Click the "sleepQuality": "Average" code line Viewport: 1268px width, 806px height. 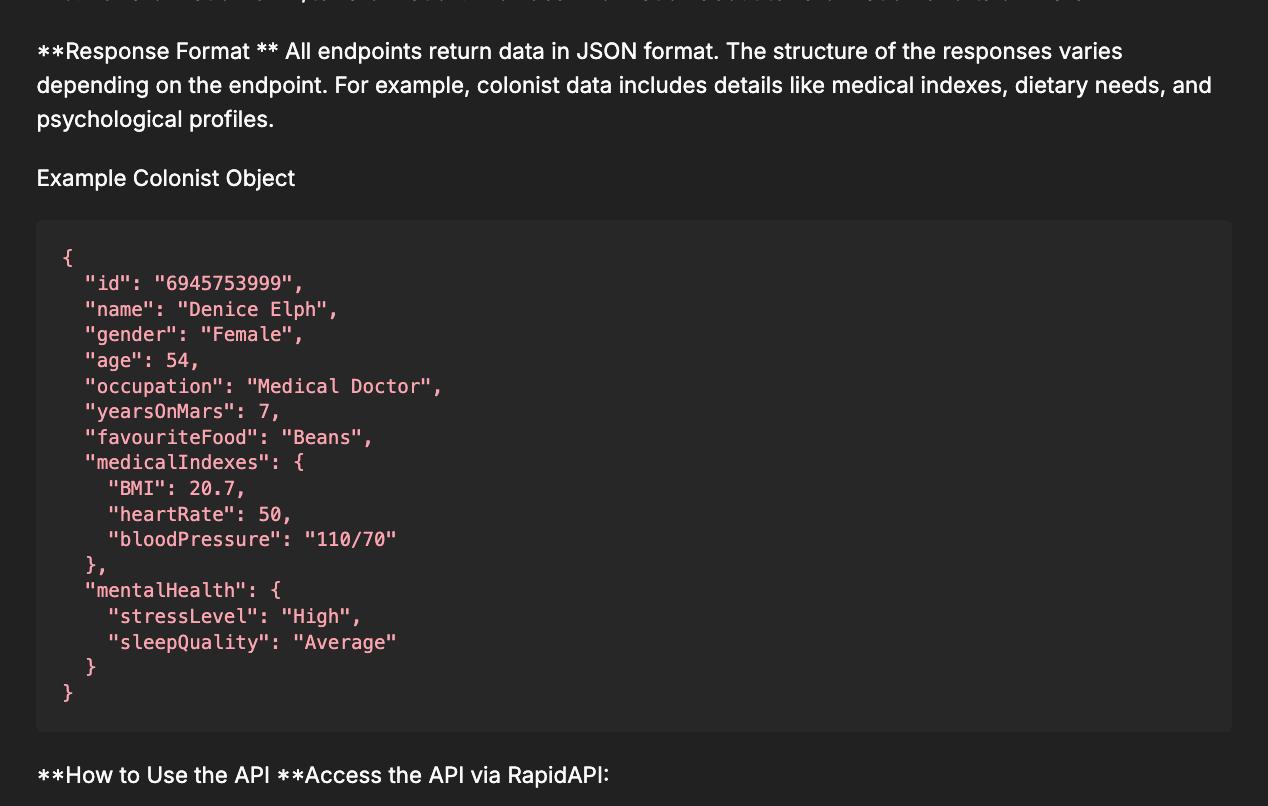tap(253, 642)
